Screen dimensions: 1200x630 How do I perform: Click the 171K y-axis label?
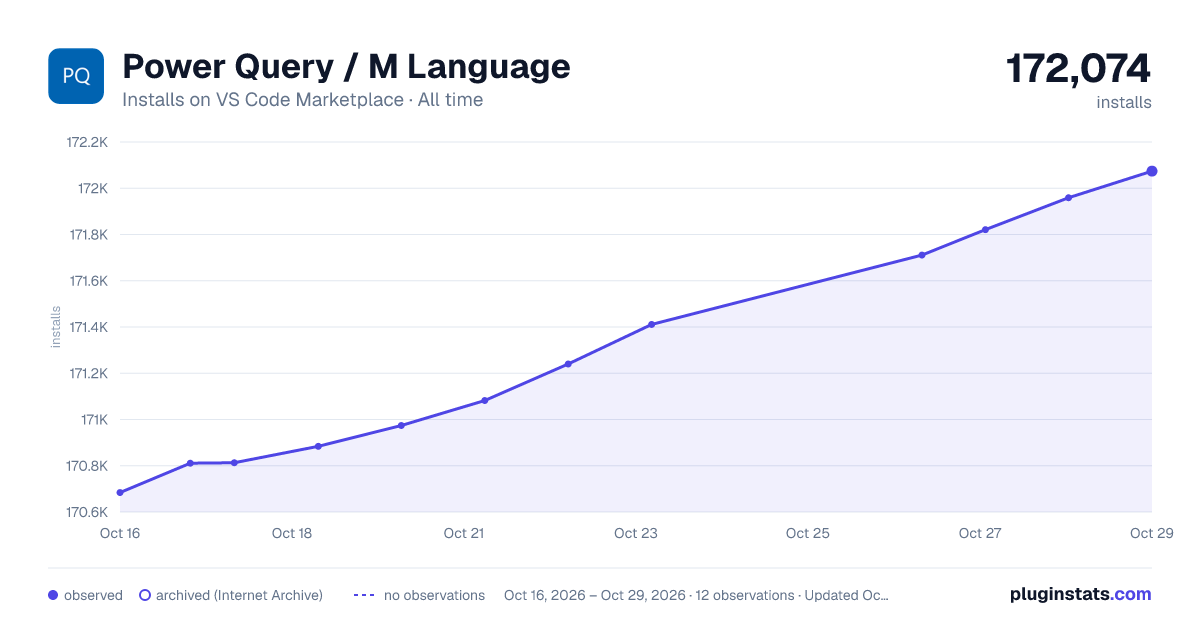[94, 420]
